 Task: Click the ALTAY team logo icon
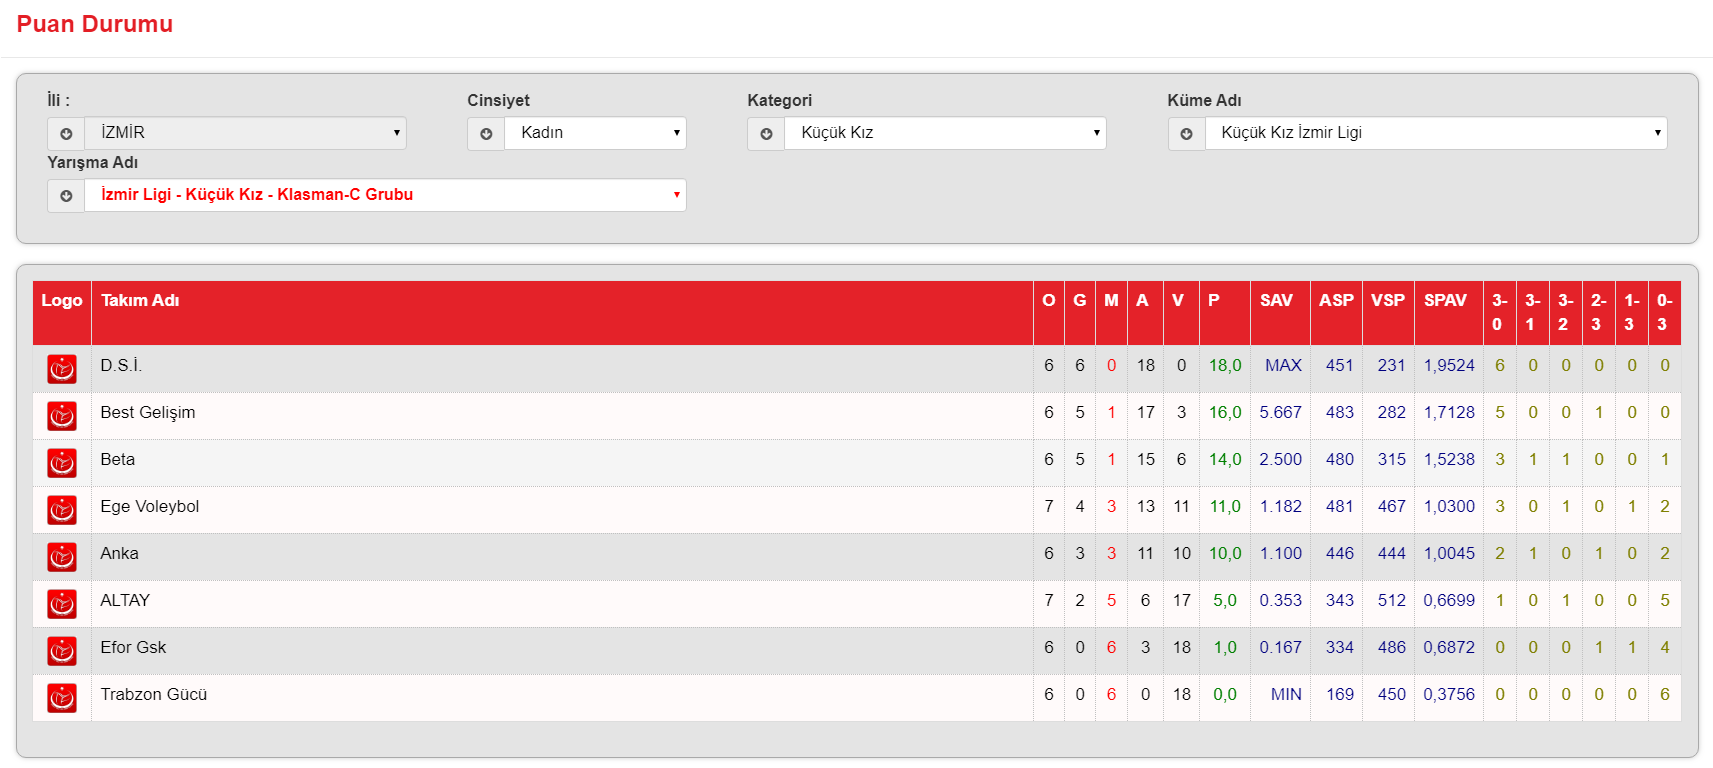pos(62,604)
